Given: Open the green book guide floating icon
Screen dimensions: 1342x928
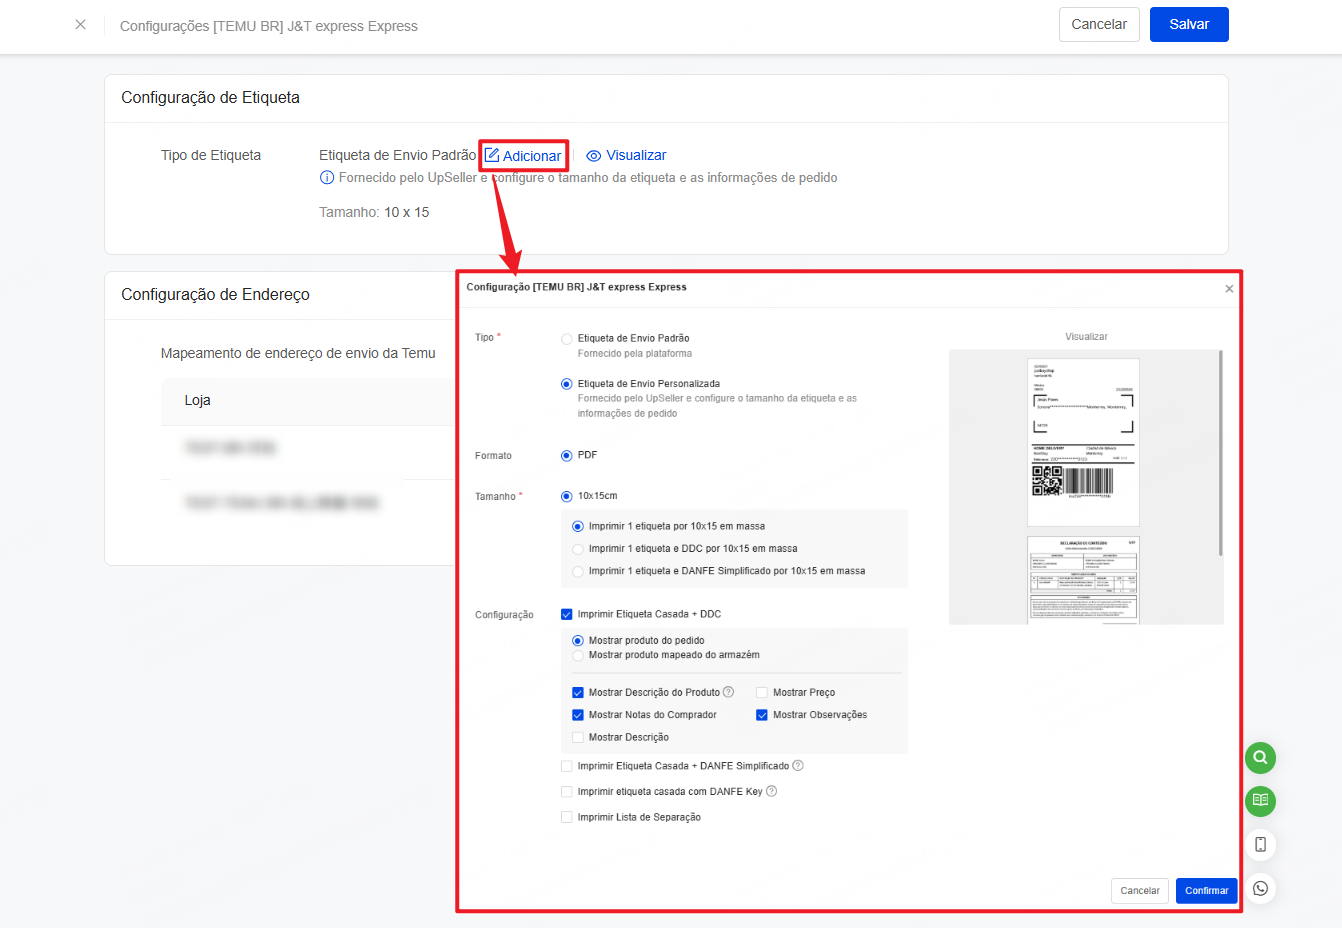Looking at the screenshot, I should tap(1260, 800).
